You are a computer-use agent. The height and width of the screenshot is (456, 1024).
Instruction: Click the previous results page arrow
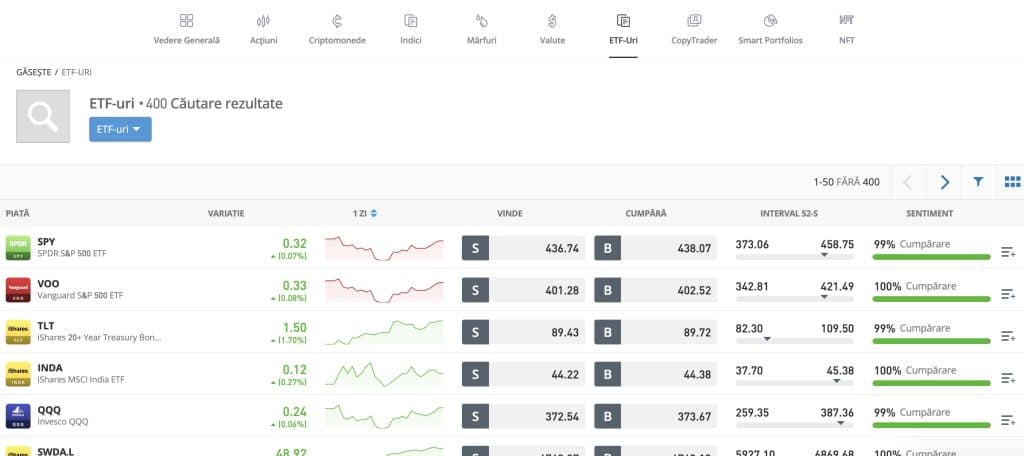907,182
